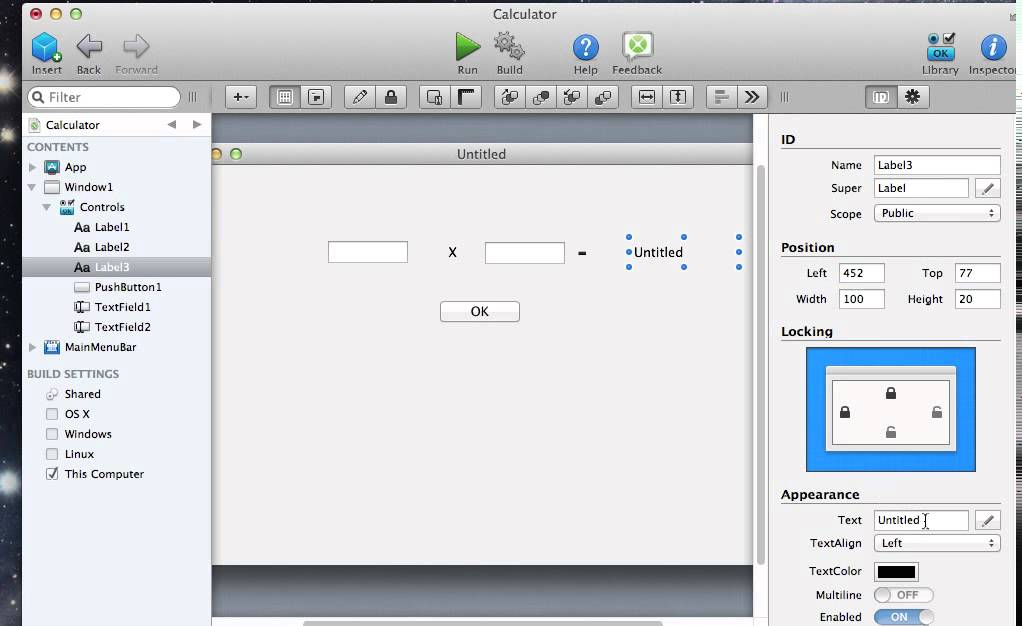This screenshot has height=626, width=1022.
Task: Open Shared build settings
Action: [82, 394]
